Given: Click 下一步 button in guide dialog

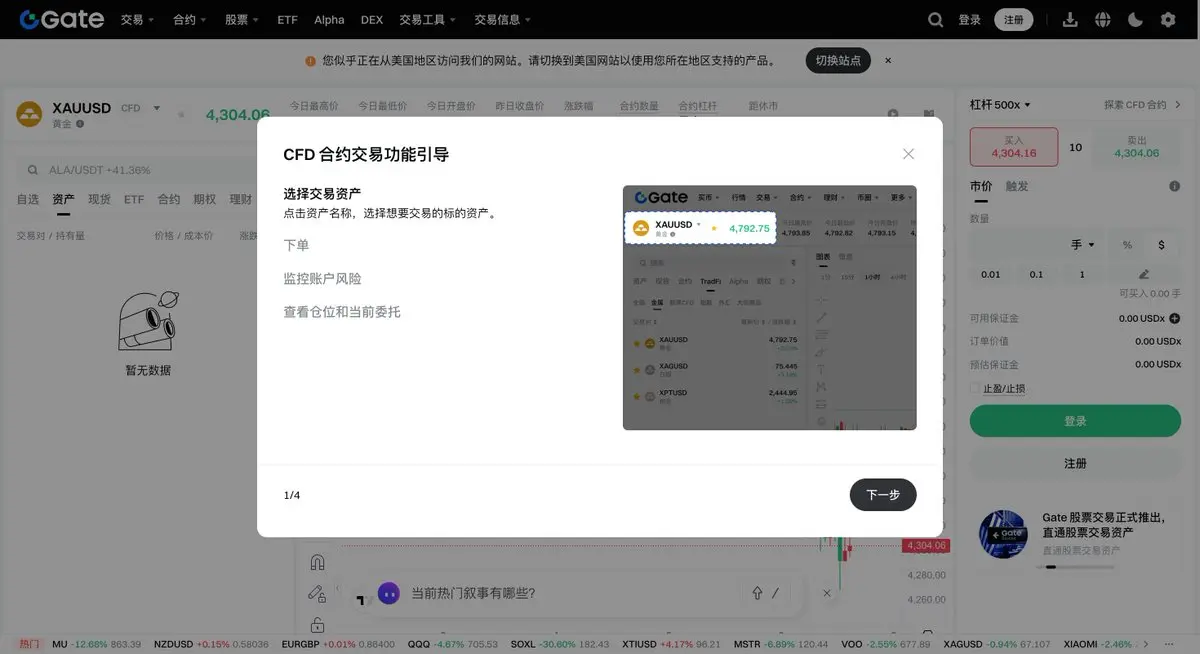Looking at the screenshot, I should click(x=883, y=495).
